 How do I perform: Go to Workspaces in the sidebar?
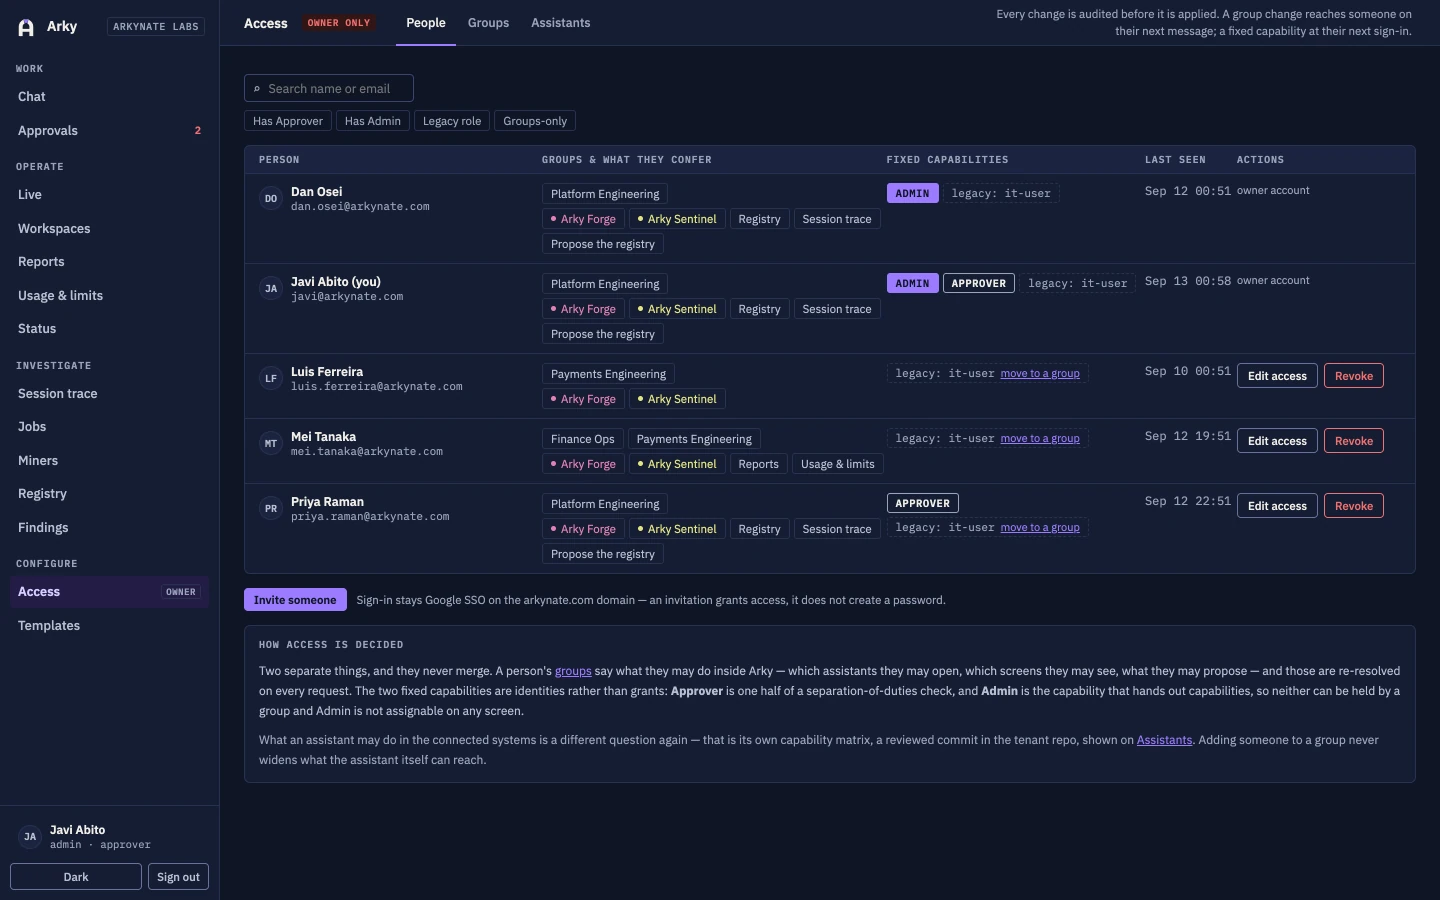click(x=109, y=229)
